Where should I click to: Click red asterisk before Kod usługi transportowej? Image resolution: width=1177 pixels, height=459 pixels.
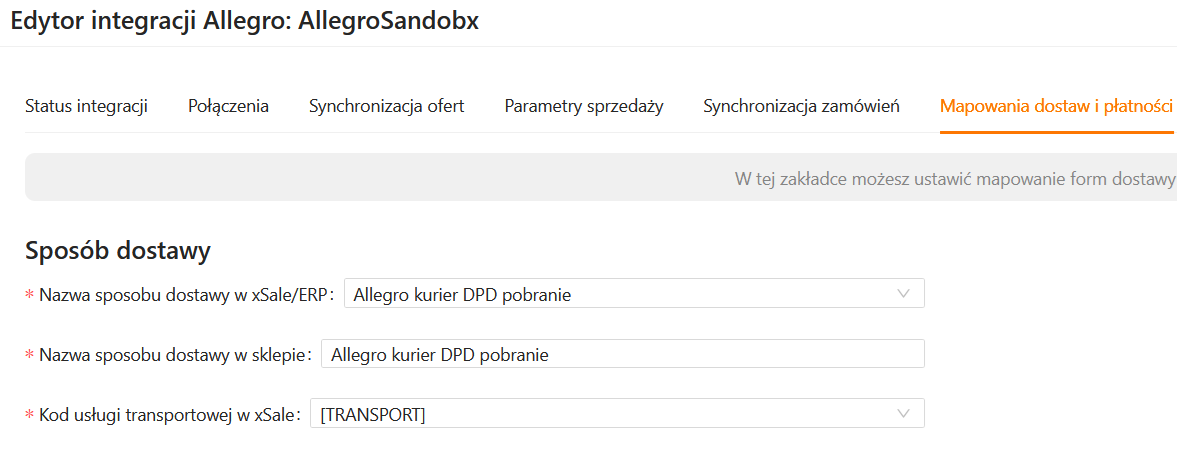click(x=30, y=416)
